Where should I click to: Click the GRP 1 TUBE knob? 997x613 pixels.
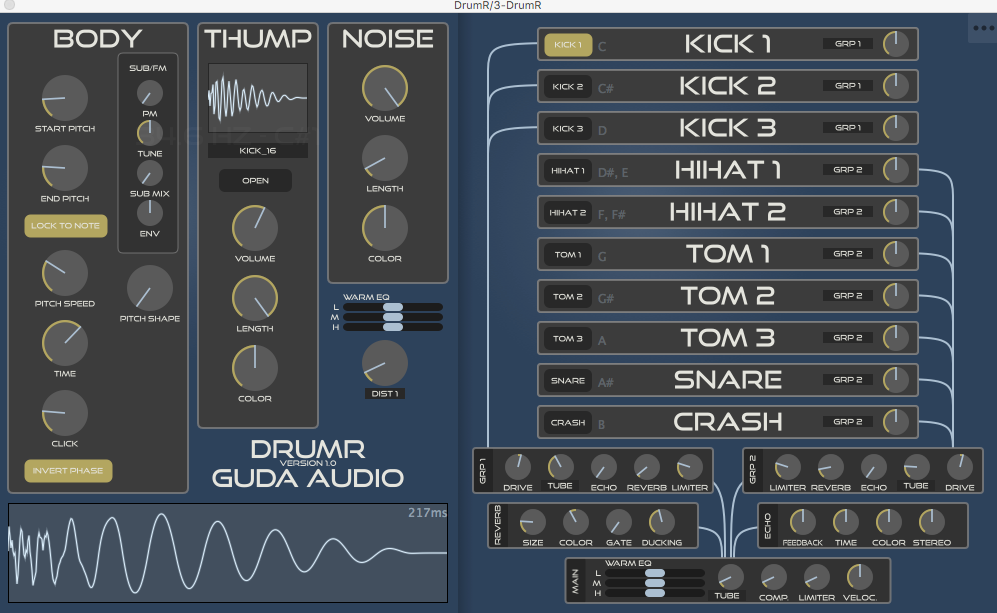coord(560,467)
